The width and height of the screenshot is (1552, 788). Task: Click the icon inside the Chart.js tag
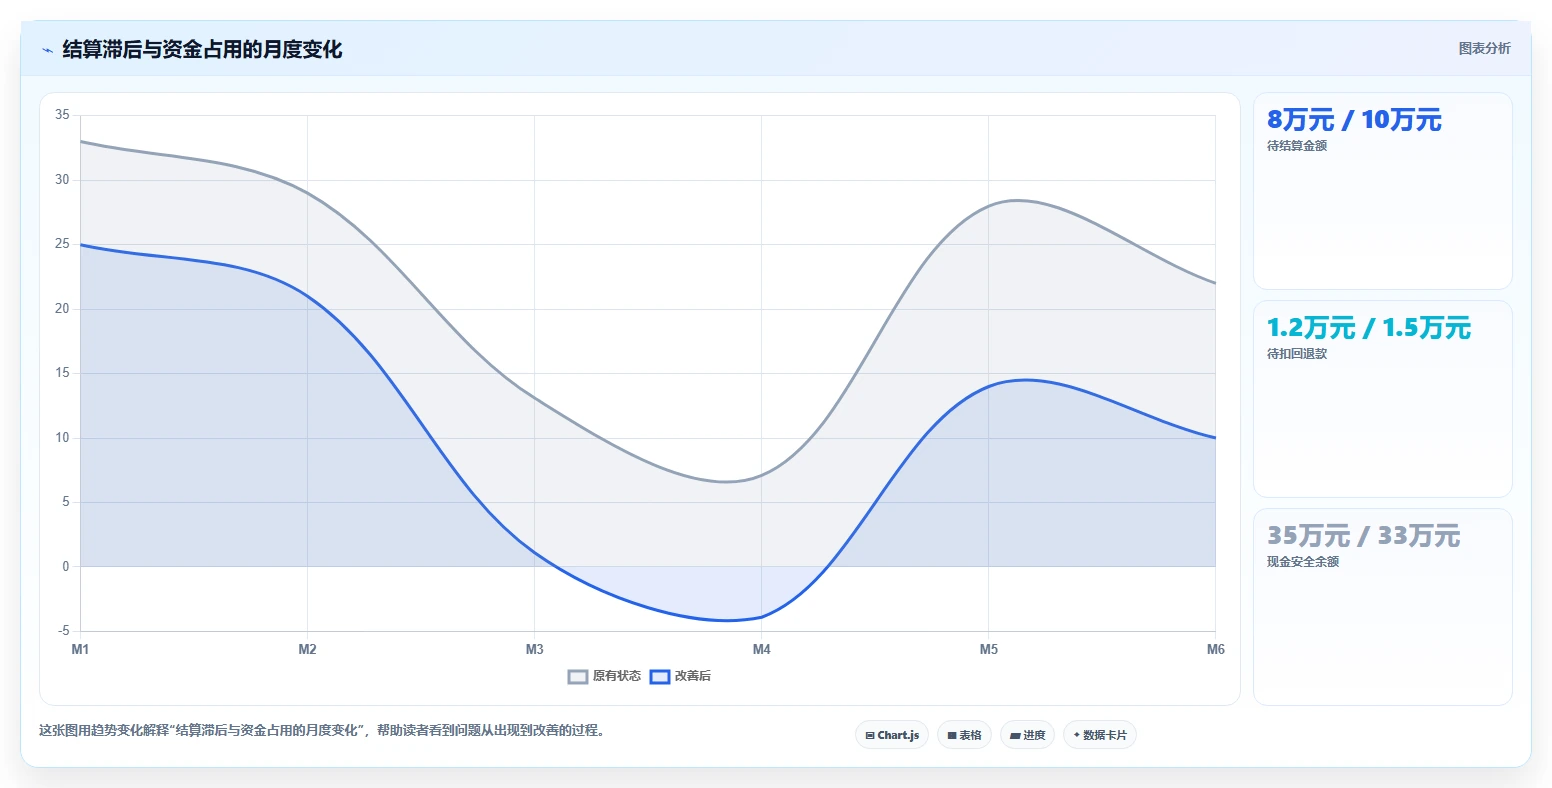pos(870,736)
